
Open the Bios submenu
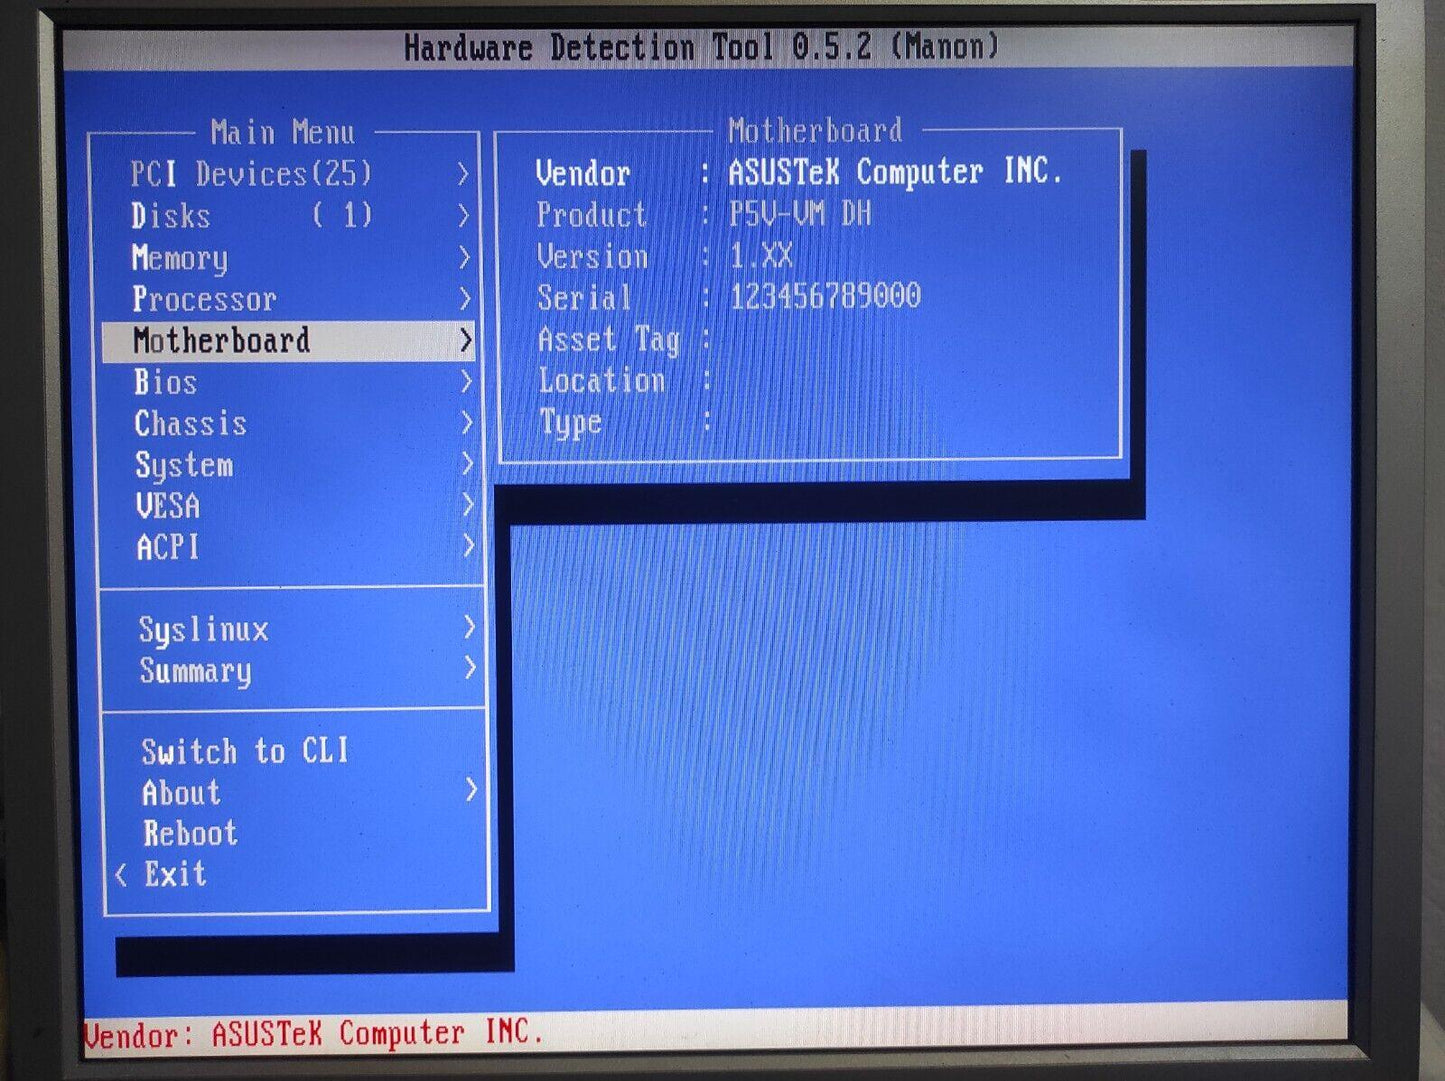(166, 382)
